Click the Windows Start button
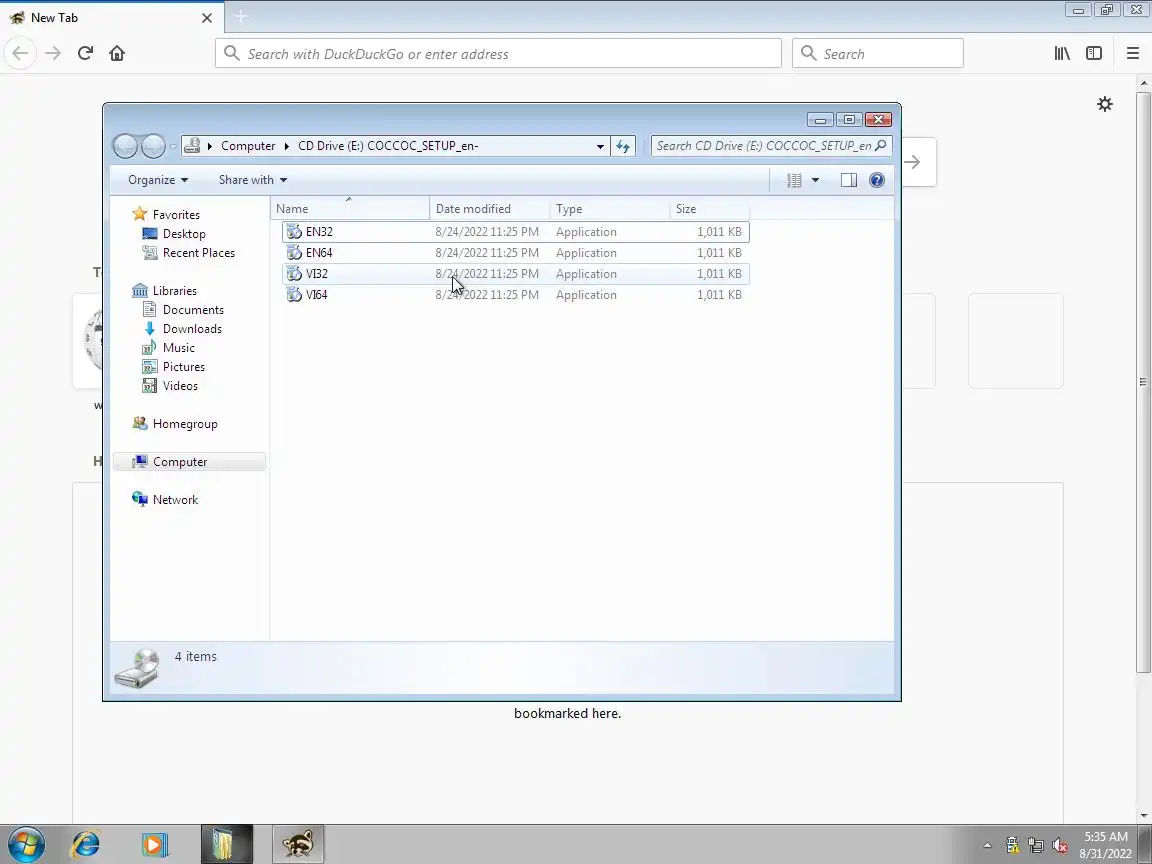Screen dimensions: 1152x864 26,844
